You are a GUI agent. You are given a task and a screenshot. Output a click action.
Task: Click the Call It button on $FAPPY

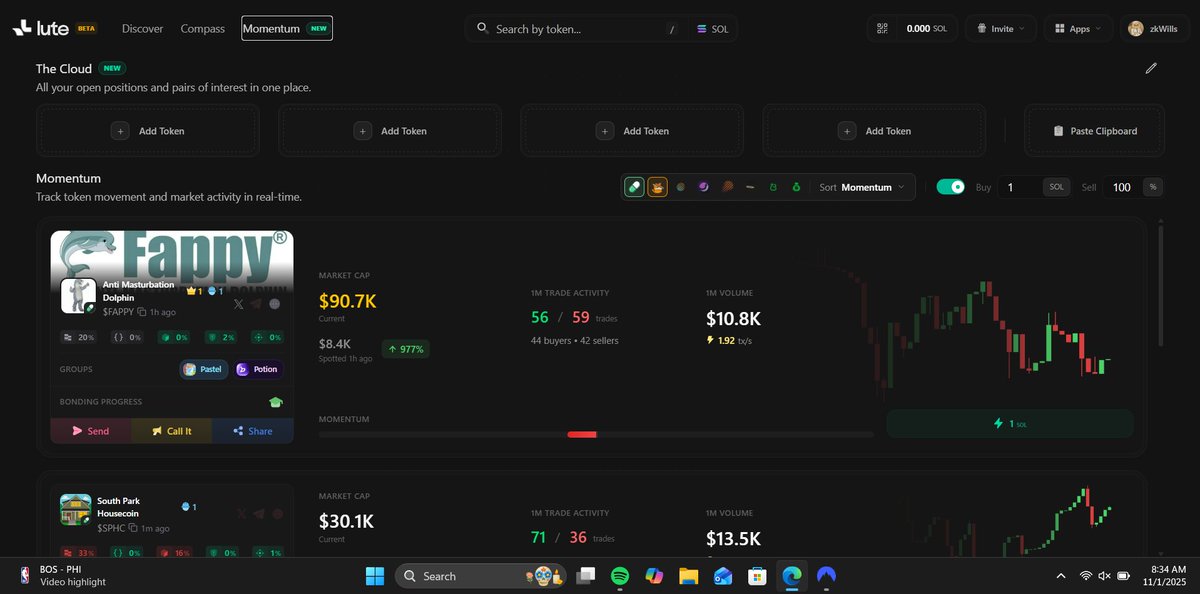point(171,431)
